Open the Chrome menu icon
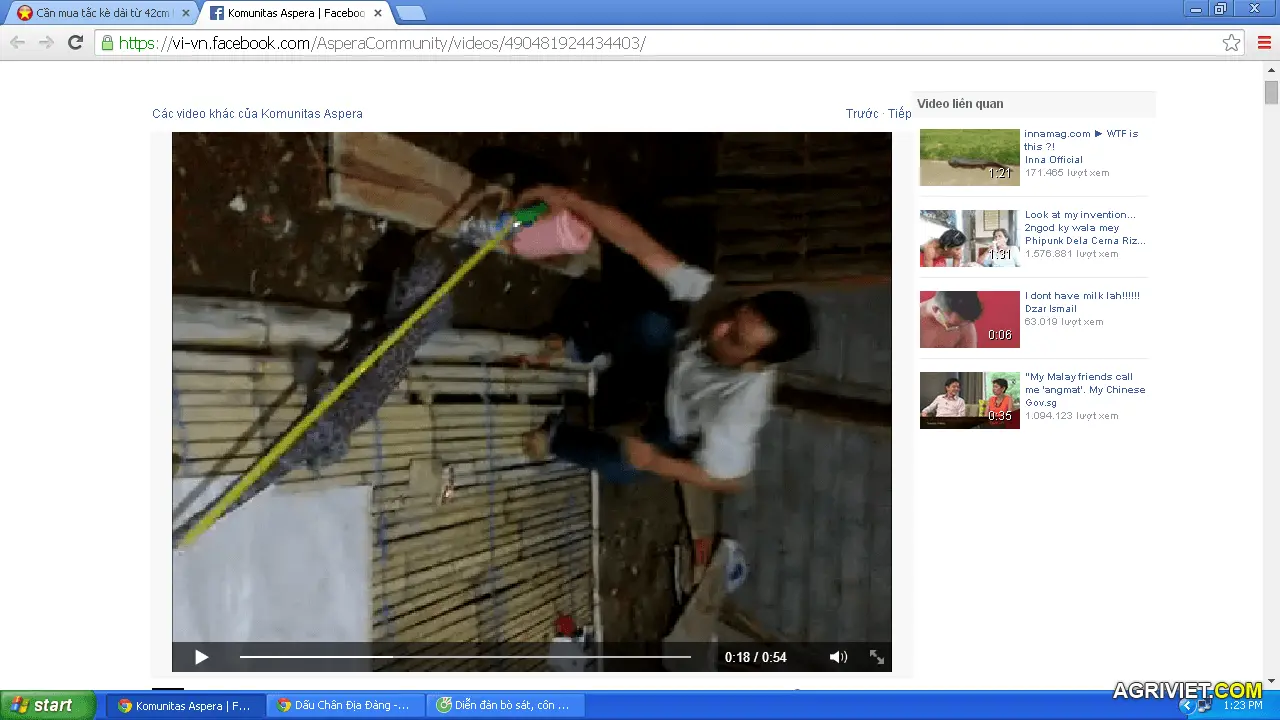 click(x=1264, y=42)
